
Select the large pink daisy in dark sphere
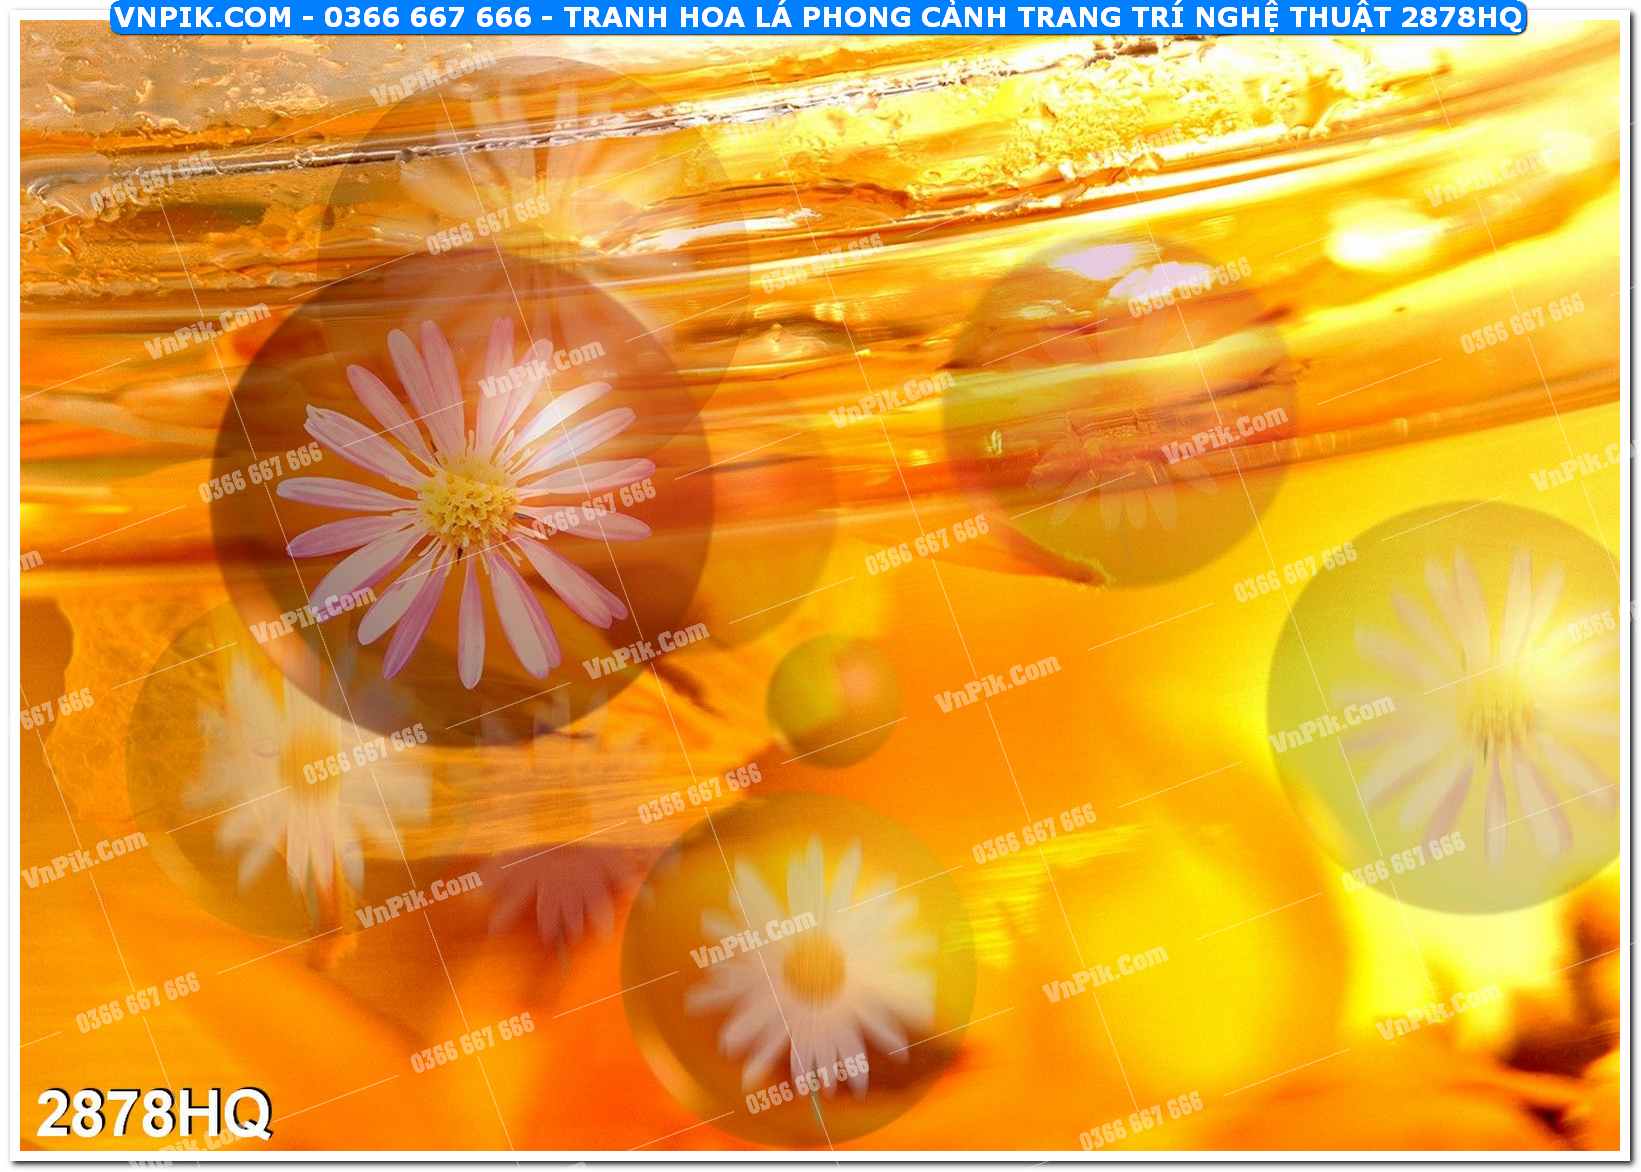463,505
